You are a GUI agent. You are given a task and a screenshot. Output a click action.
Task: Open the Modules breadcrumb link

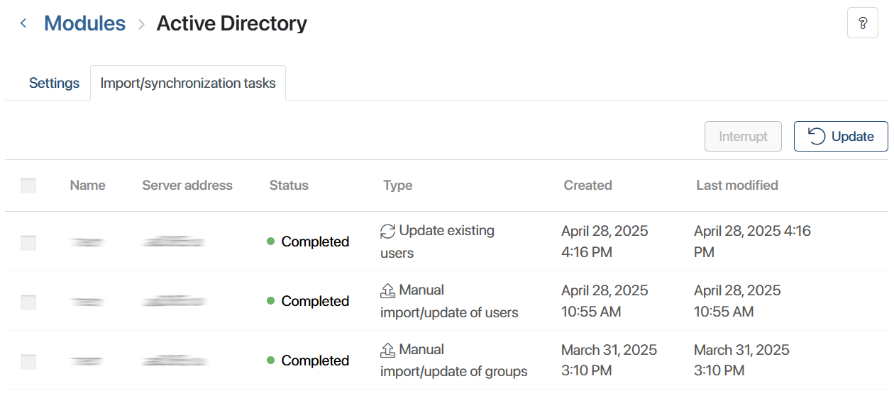(85, 23)
